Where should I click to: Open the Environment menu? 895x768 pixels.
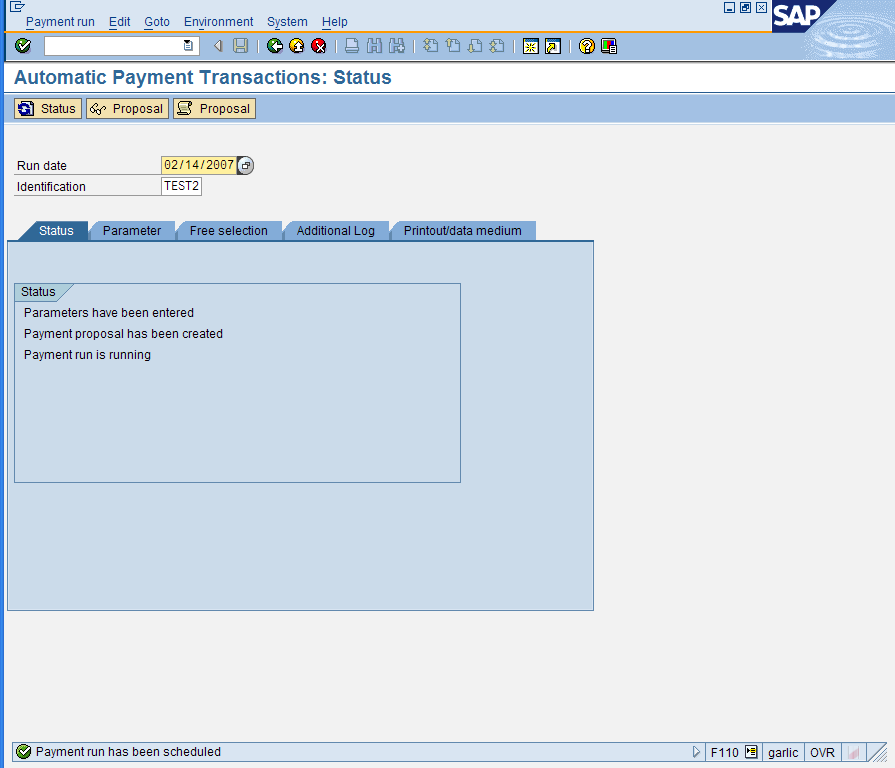tap(218, 21)
